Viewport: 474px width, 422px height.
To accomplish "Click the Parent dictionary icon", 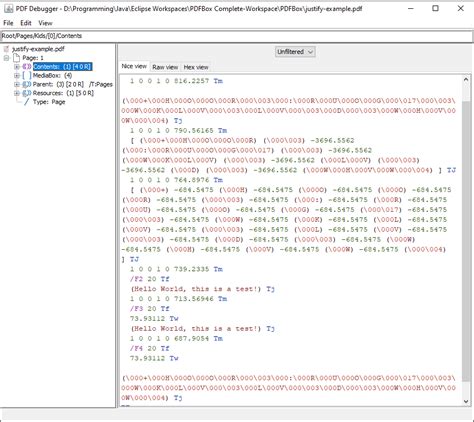I will 27,84.
